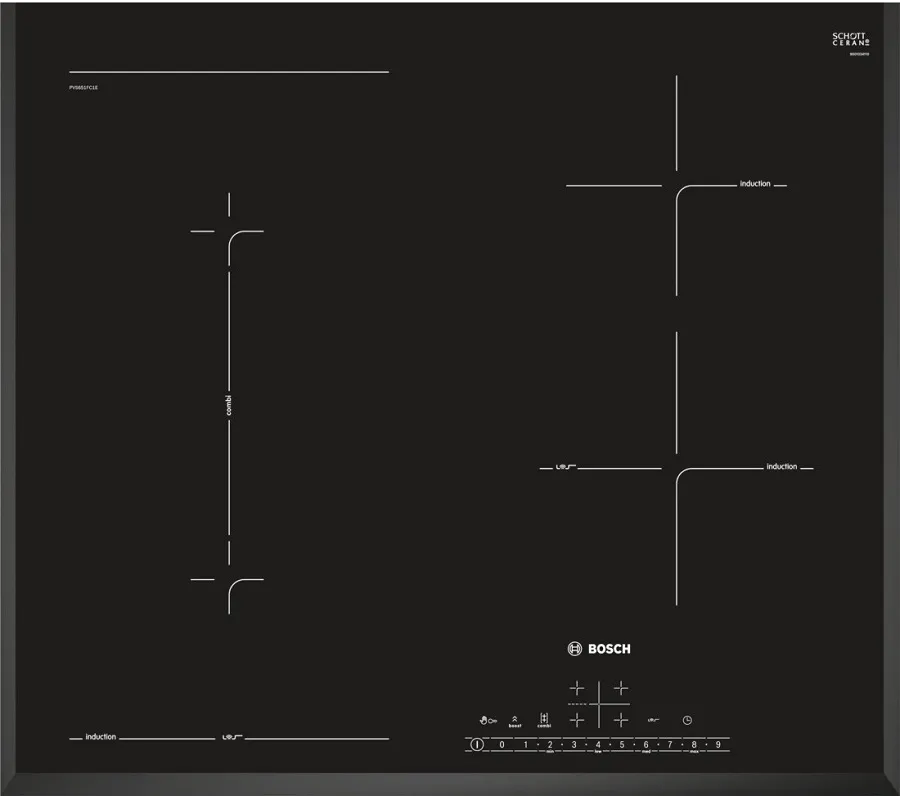The height and width of the screenshot is (796, 900).
Task: Tap the timer clock icon
Action: point(687,720)
